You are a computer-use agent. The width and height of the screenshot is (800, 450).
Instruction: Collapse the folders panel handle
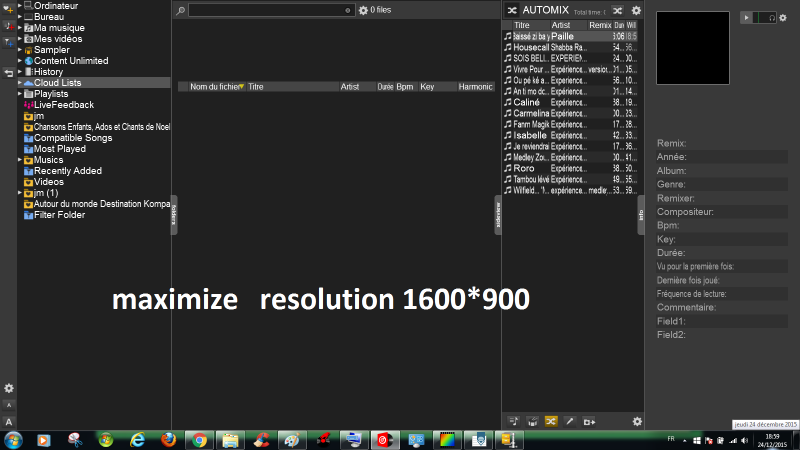tap(174, 215)
